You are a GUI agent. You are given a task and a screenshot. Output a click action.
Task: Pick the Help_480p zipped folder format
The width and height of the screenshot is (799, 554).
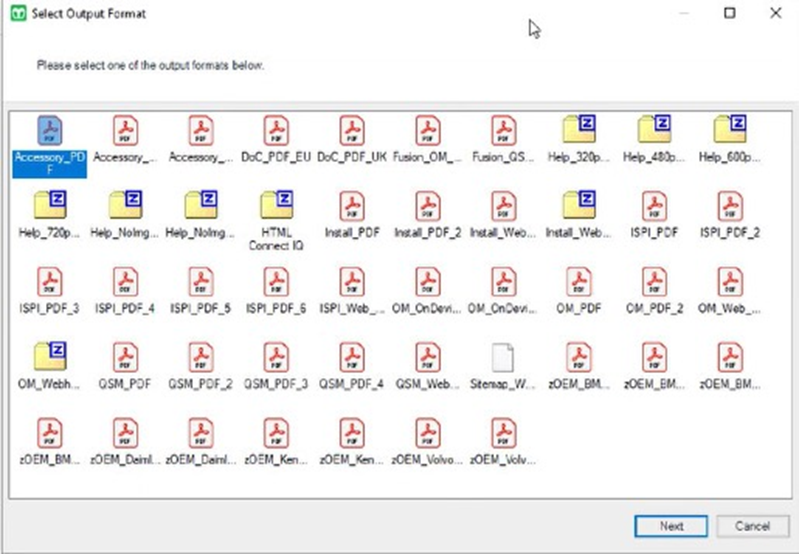pyautogui.click(x=654, y=139)
